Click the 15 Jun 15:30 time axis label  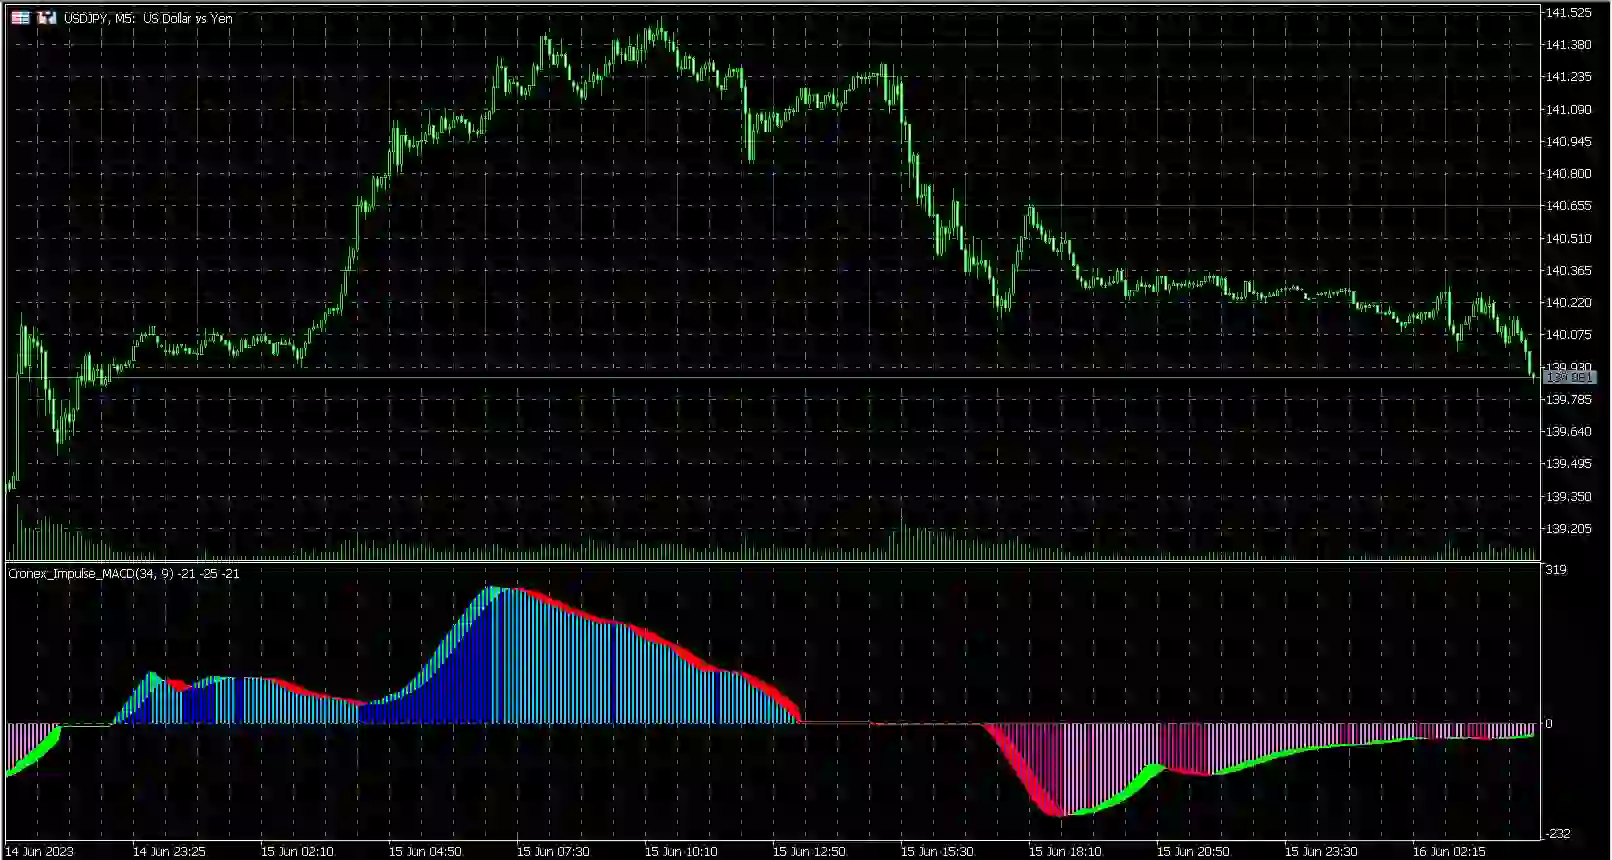coord(937,852)
